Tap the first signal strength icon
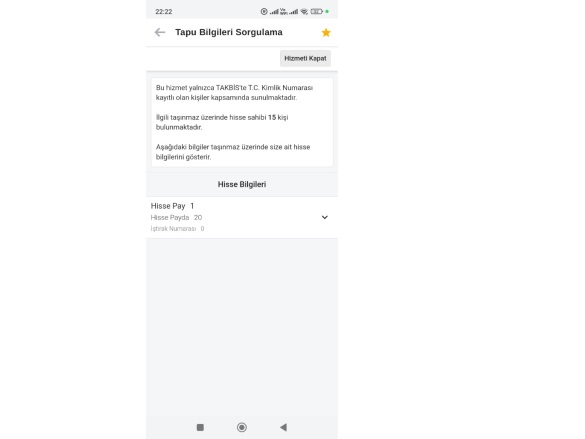Screen dimensions: 585x439 pyautogui.click(x=274, y=12)
